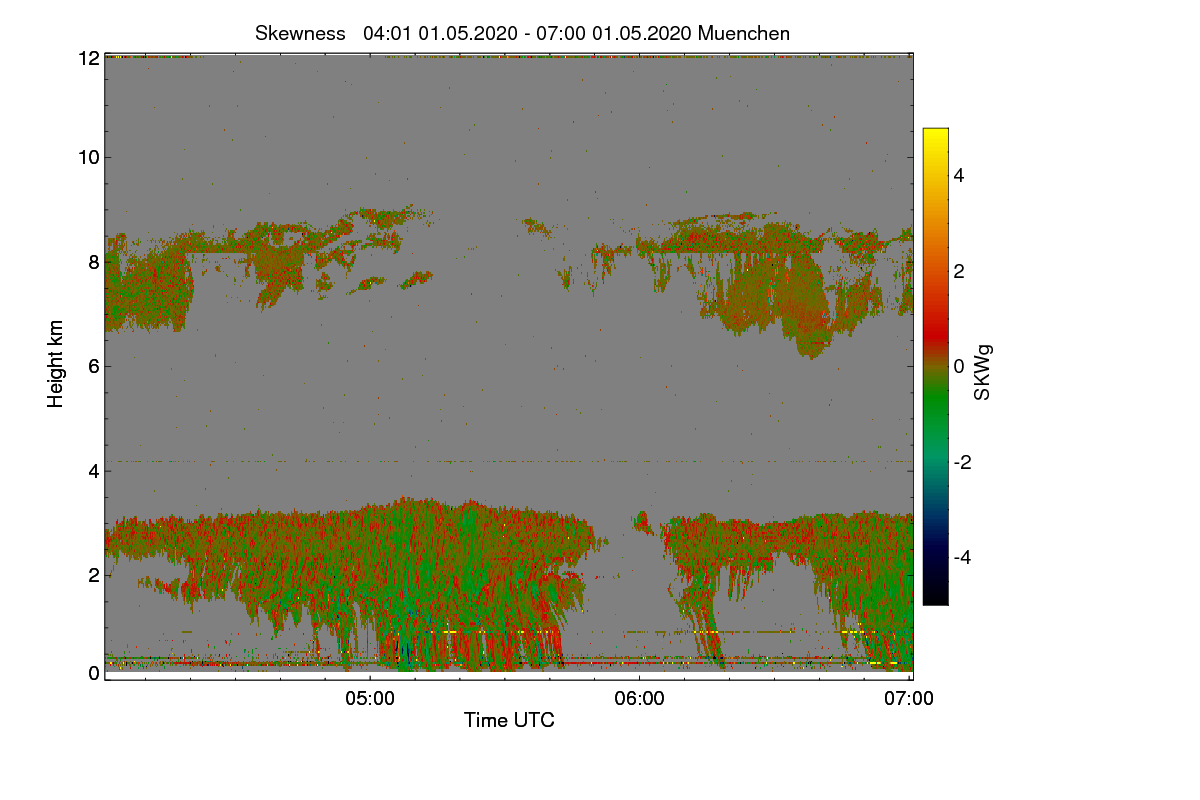1200x800 pixels.
Task: Click the 06:00 time axis label
Action: [639, 699]
